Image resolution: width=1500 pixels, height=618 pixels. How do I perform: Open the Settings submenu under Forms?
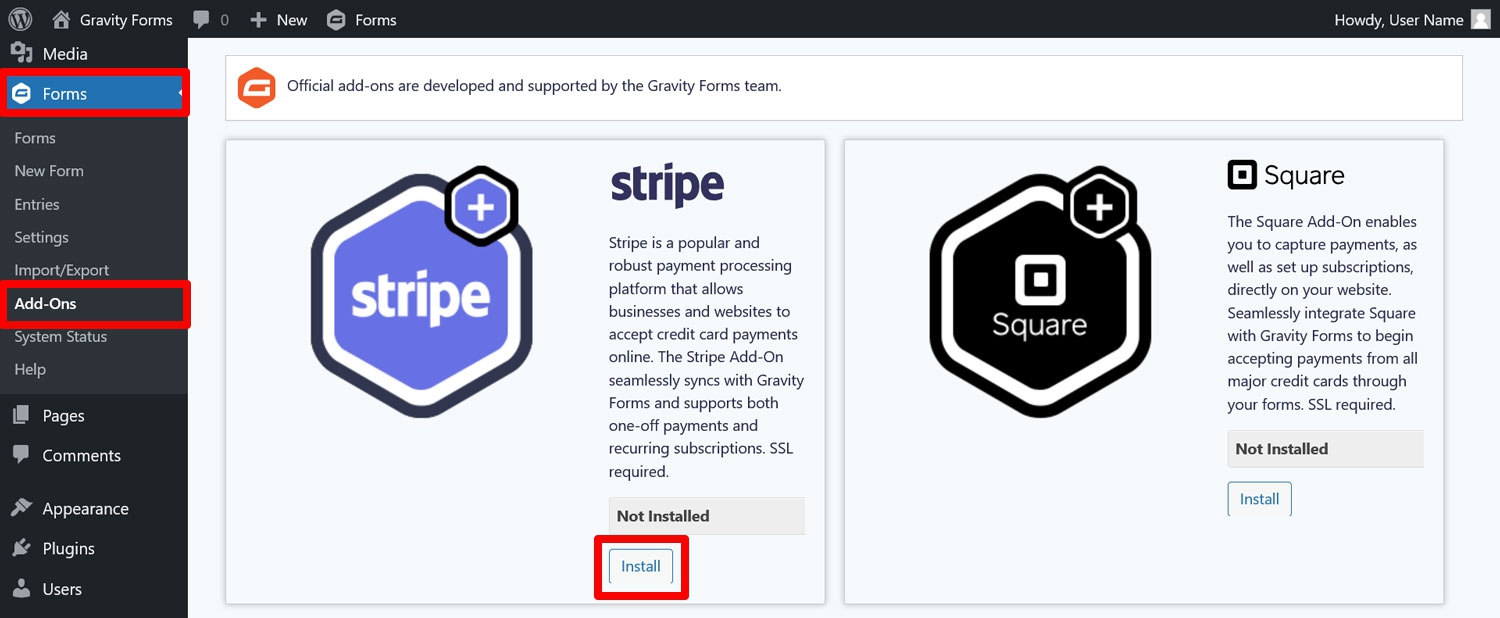(x=41, y=237)
